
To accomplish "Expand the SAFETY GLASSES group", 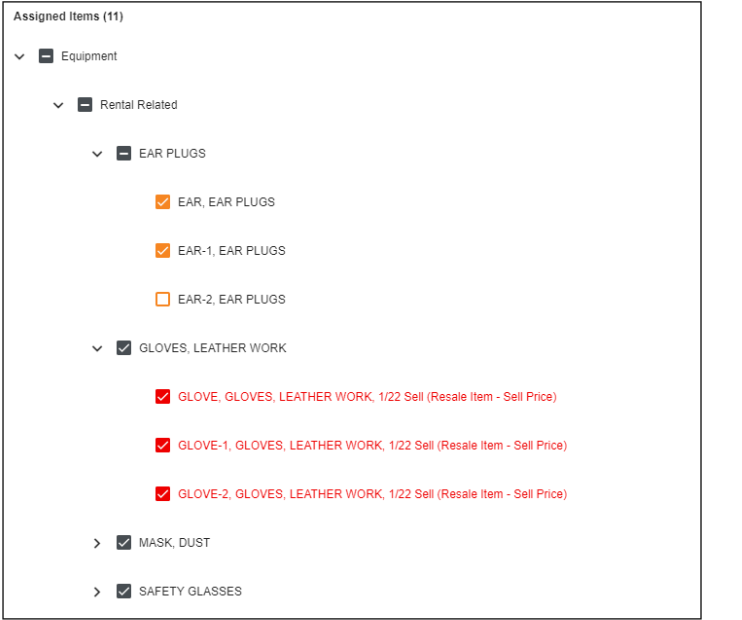I will point(97,592).
